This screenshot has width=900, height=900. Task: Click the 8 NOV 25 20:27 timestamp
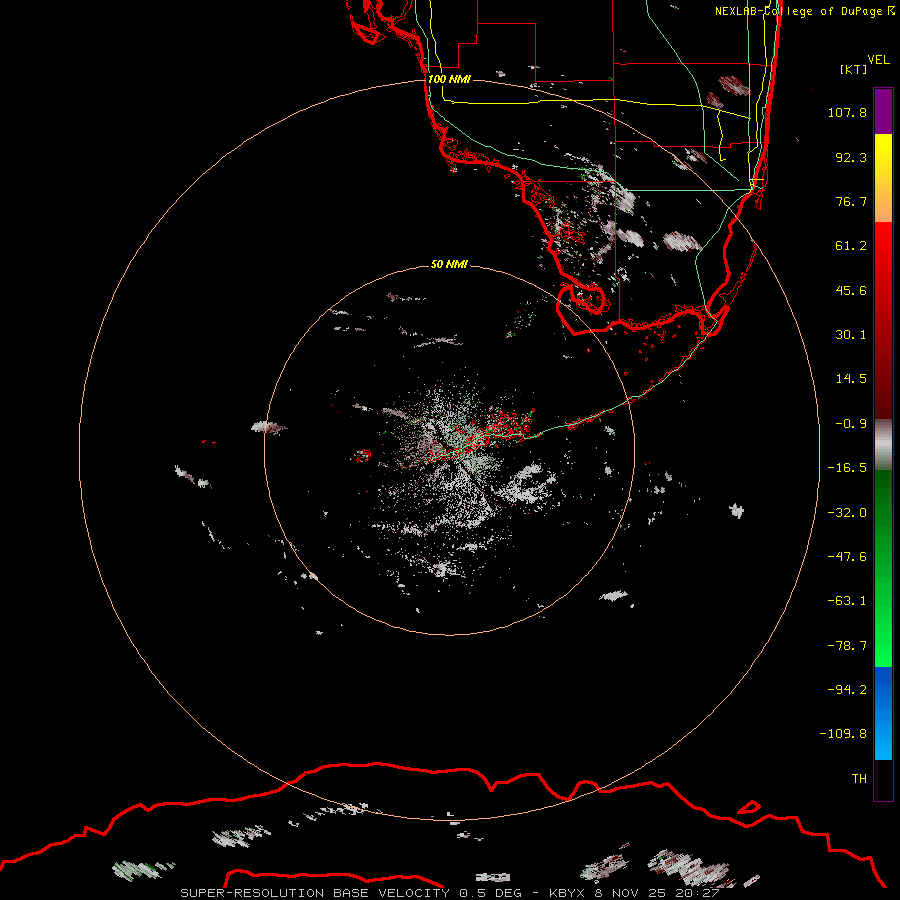[659, 893]
